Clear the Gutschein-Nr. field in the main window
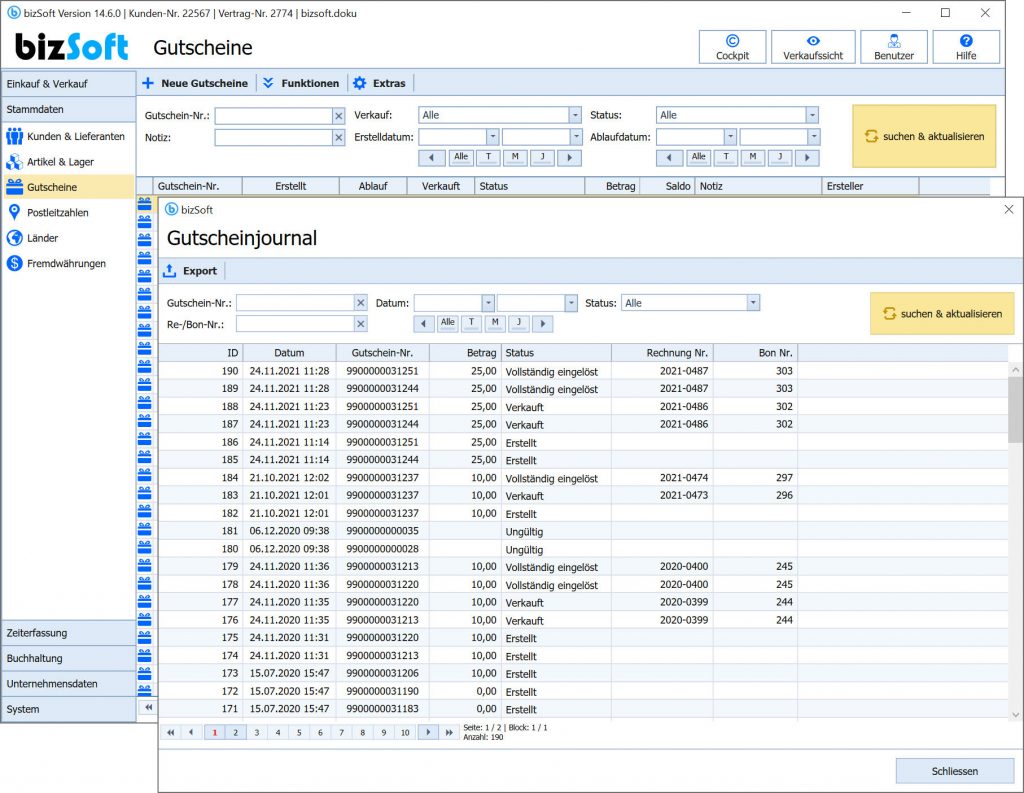Viewport: 1024px width, 793px height. coord(338,116)
